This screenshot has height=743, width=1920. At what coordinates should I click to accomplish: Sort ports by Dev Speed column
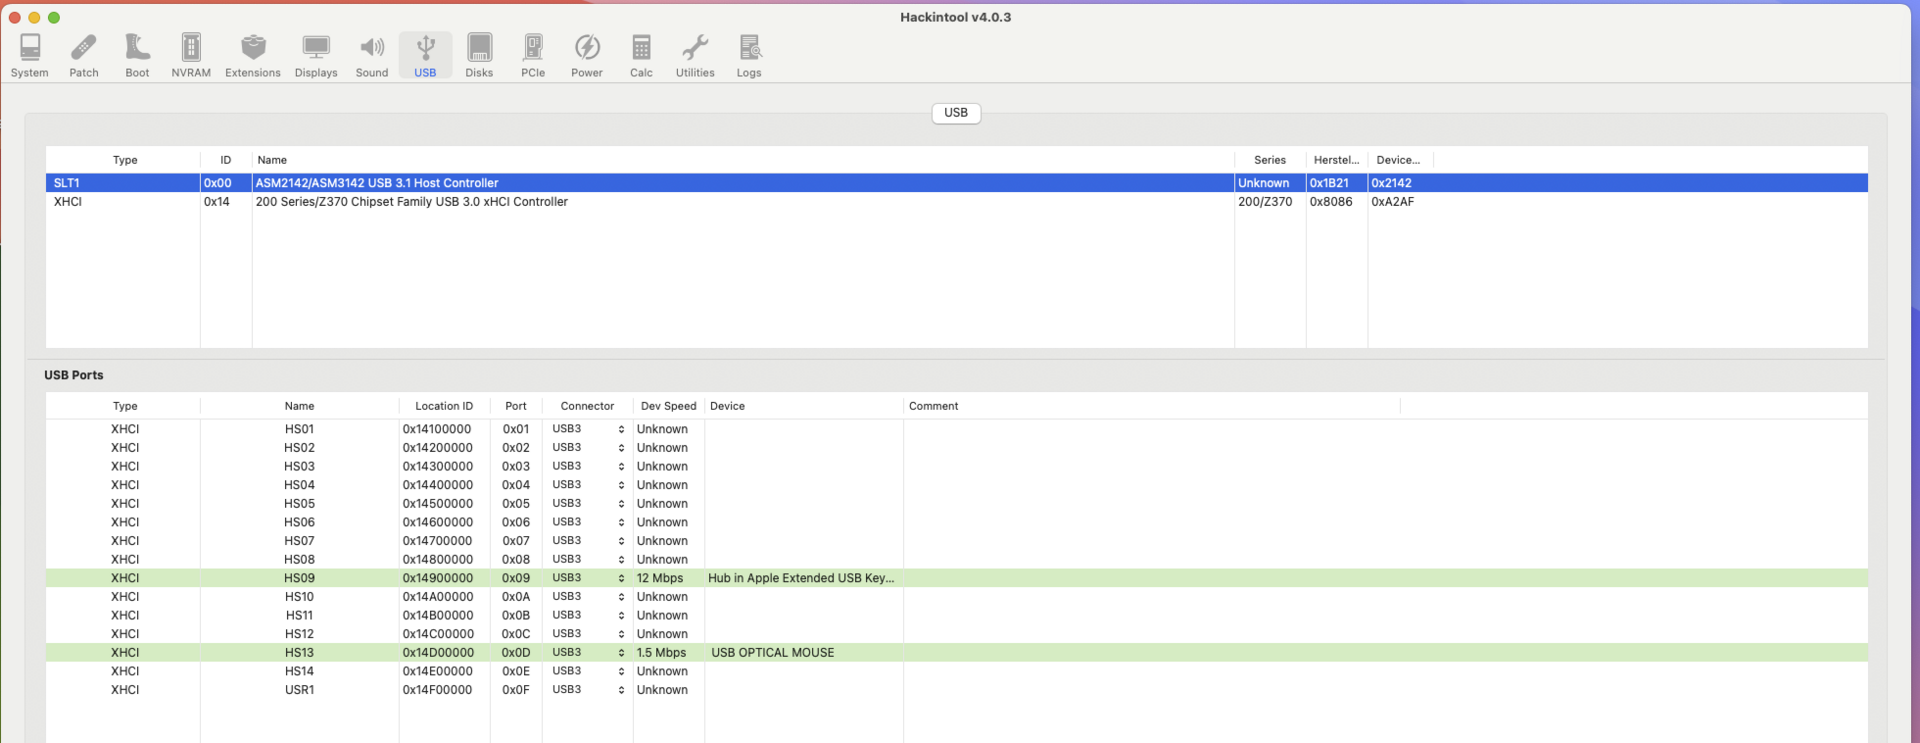point(668,406)
